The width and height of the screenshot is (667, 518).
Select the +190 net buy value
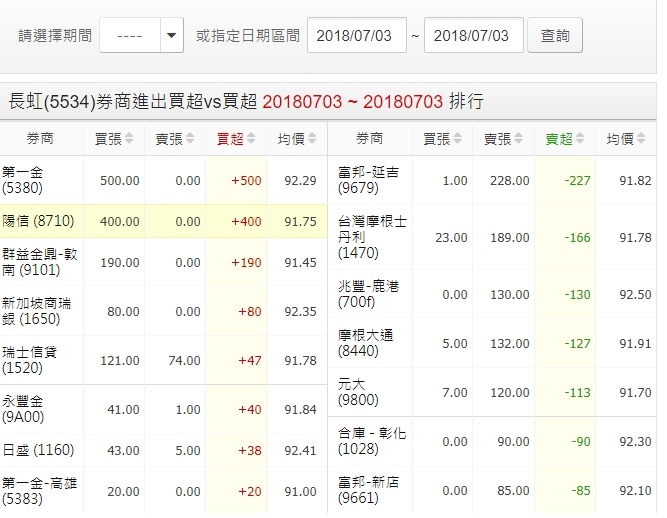pos(246,263)
